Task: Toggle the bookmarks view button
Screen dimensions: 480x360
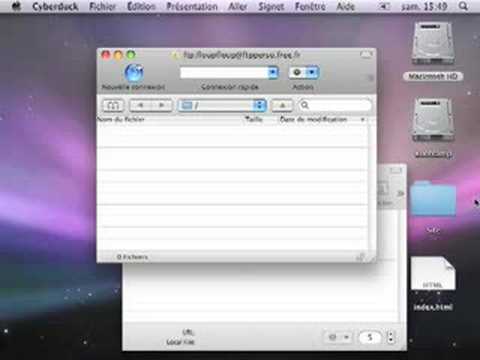Action: click(113, 106)
